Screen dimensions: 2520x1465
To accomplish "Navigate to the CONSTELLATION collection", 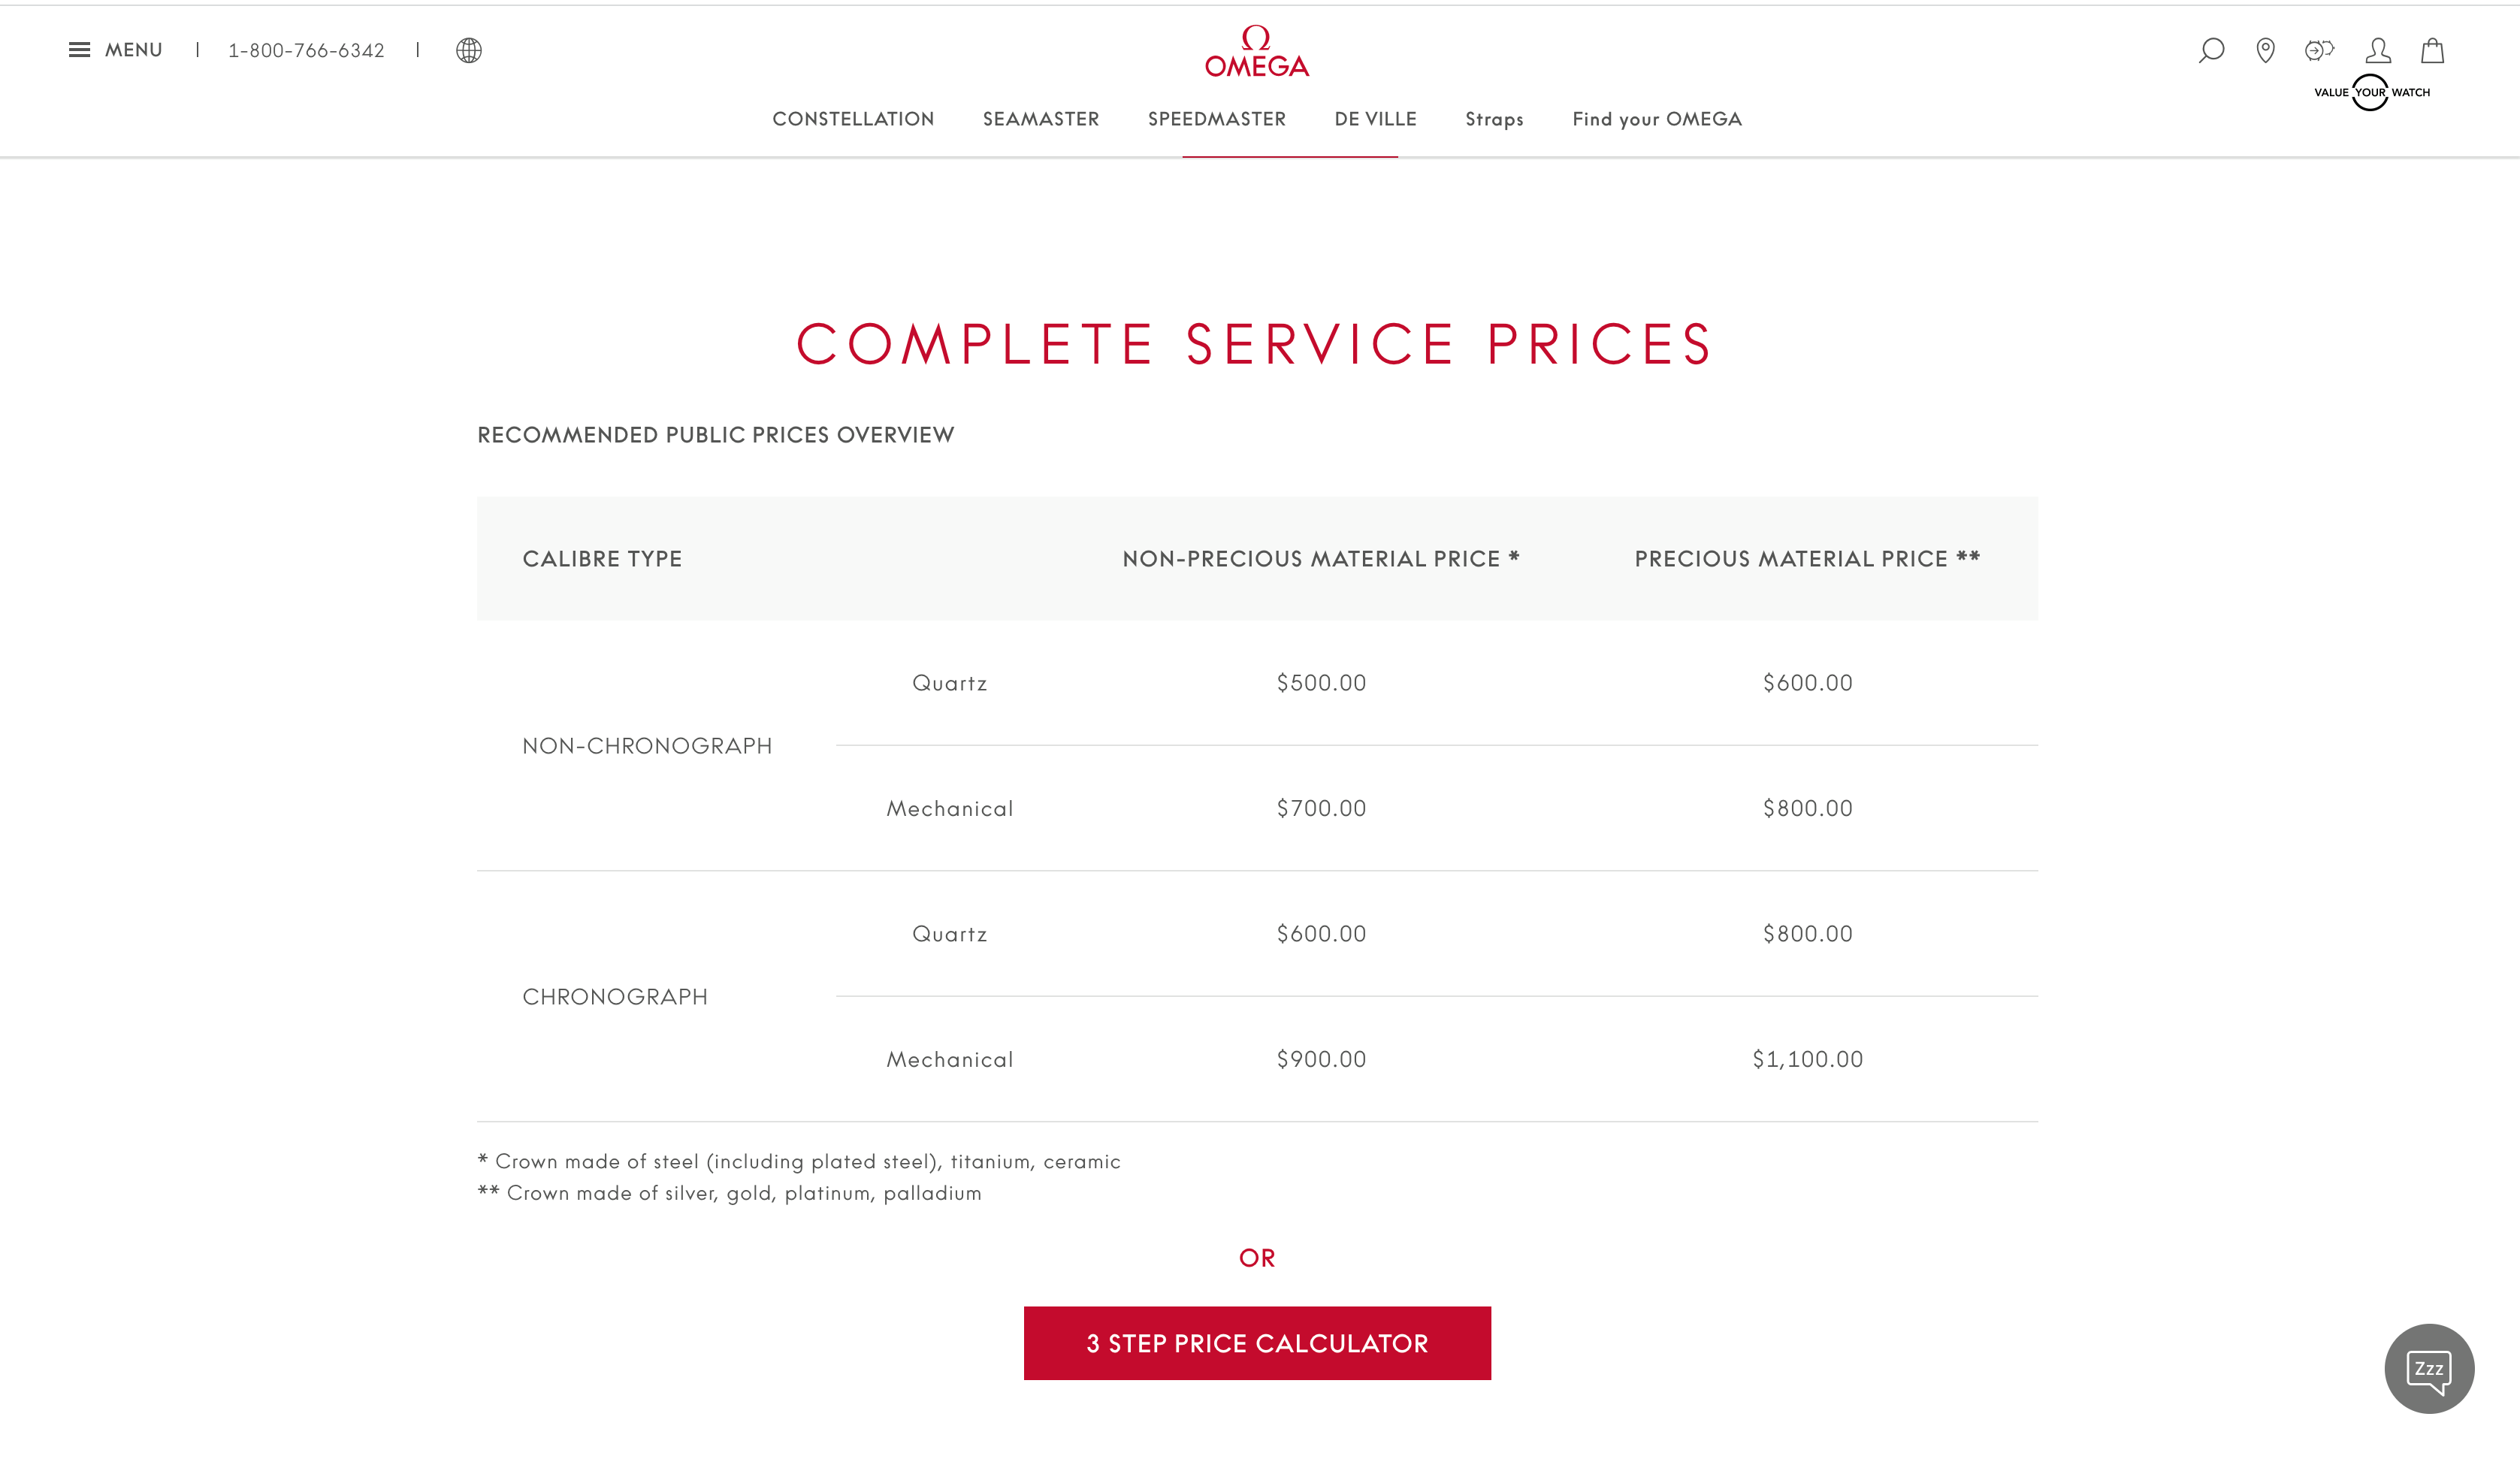I will point(853,119).
